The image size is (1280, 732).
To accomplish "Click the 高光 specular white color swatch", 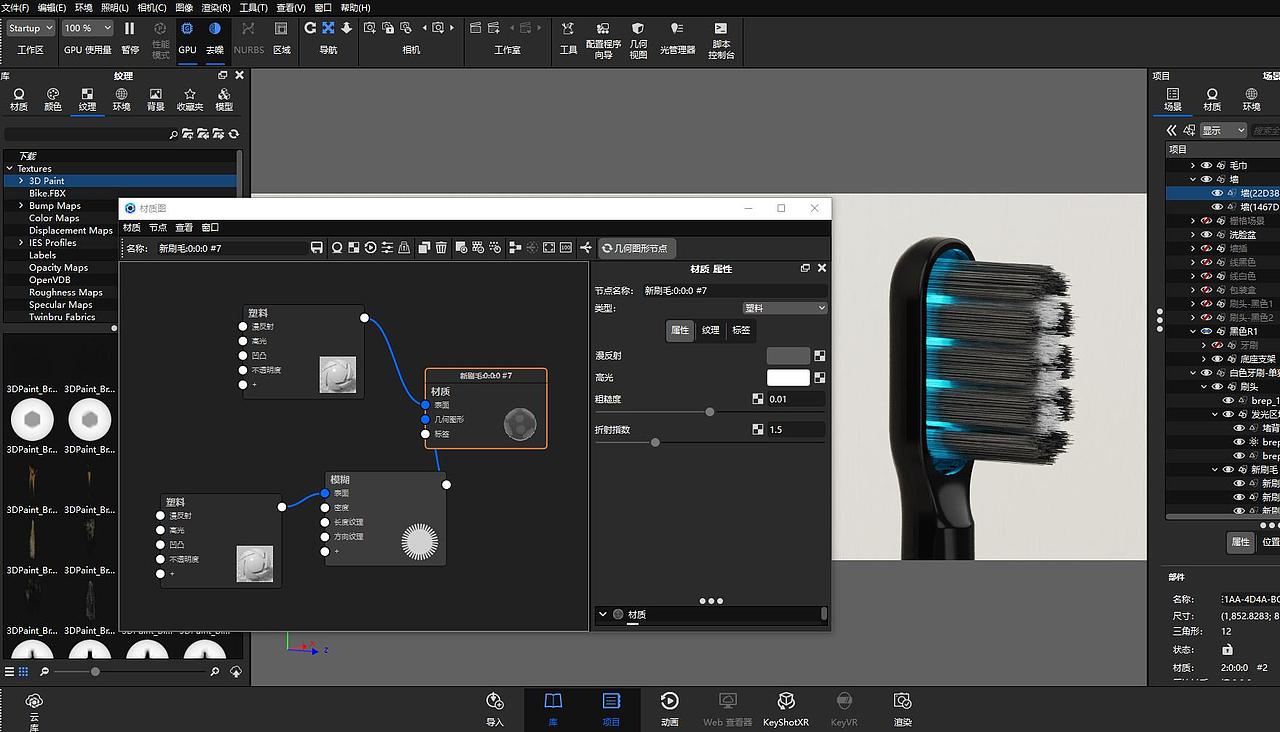I will (788, 377).
